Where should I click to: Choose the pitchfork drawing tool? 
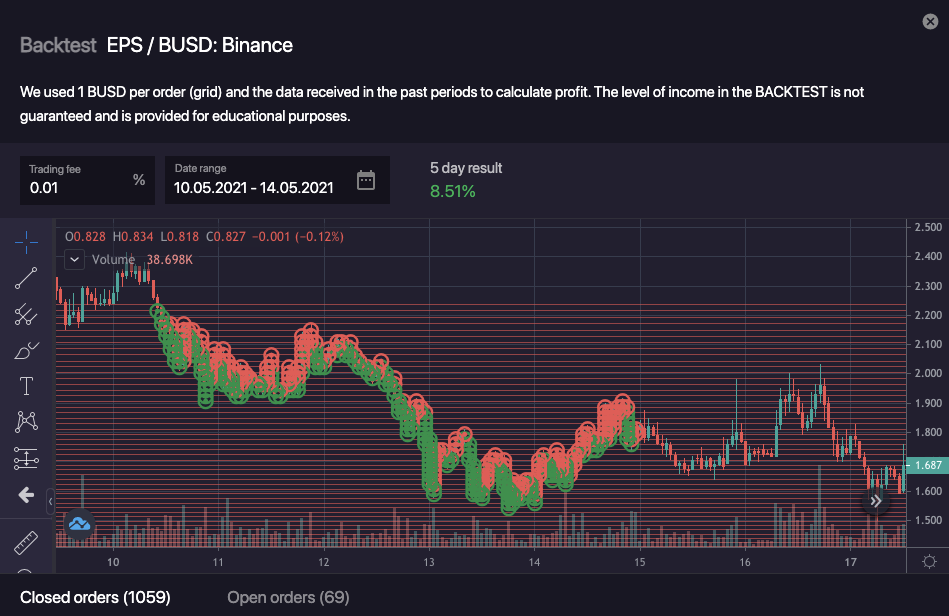(x=26, y=315)
